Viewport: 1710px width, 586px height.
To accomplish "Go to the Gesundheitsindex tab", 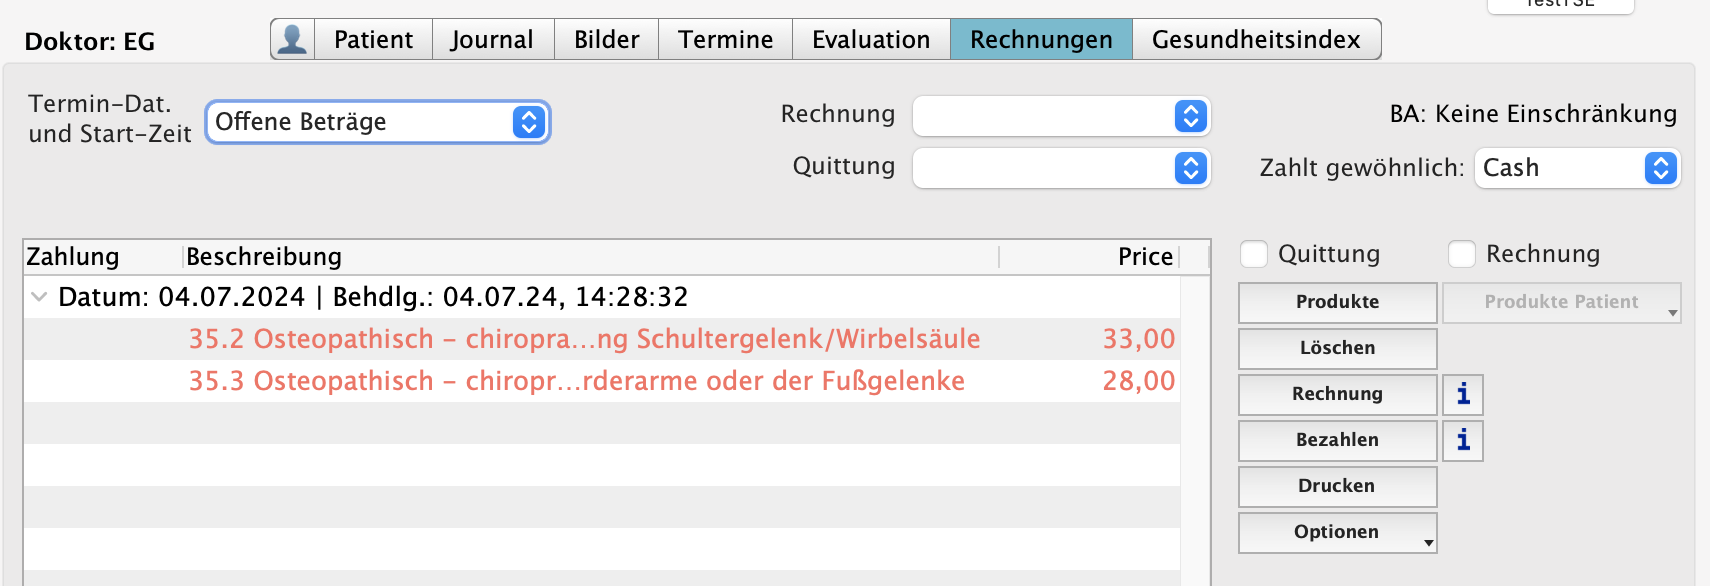I will pyautogui.click(x=1256, y=39).
